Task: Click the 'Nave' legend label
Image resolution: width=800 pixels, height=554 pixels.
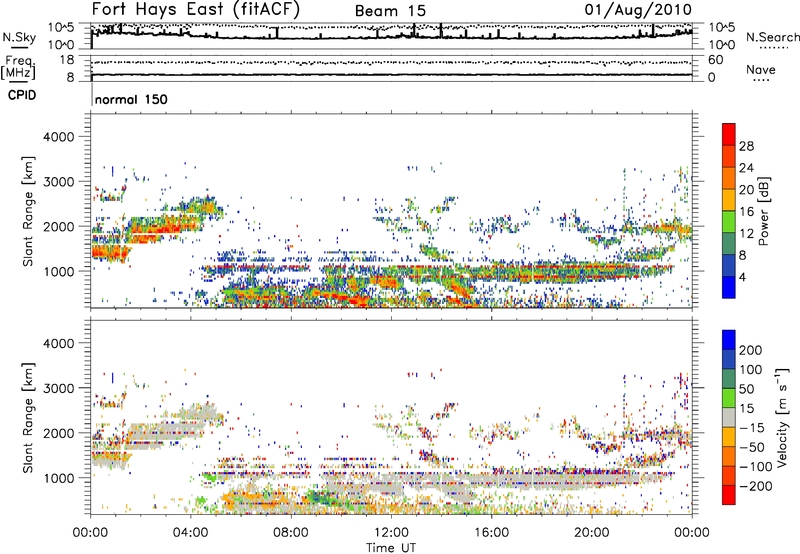Action: click(760, 69)
